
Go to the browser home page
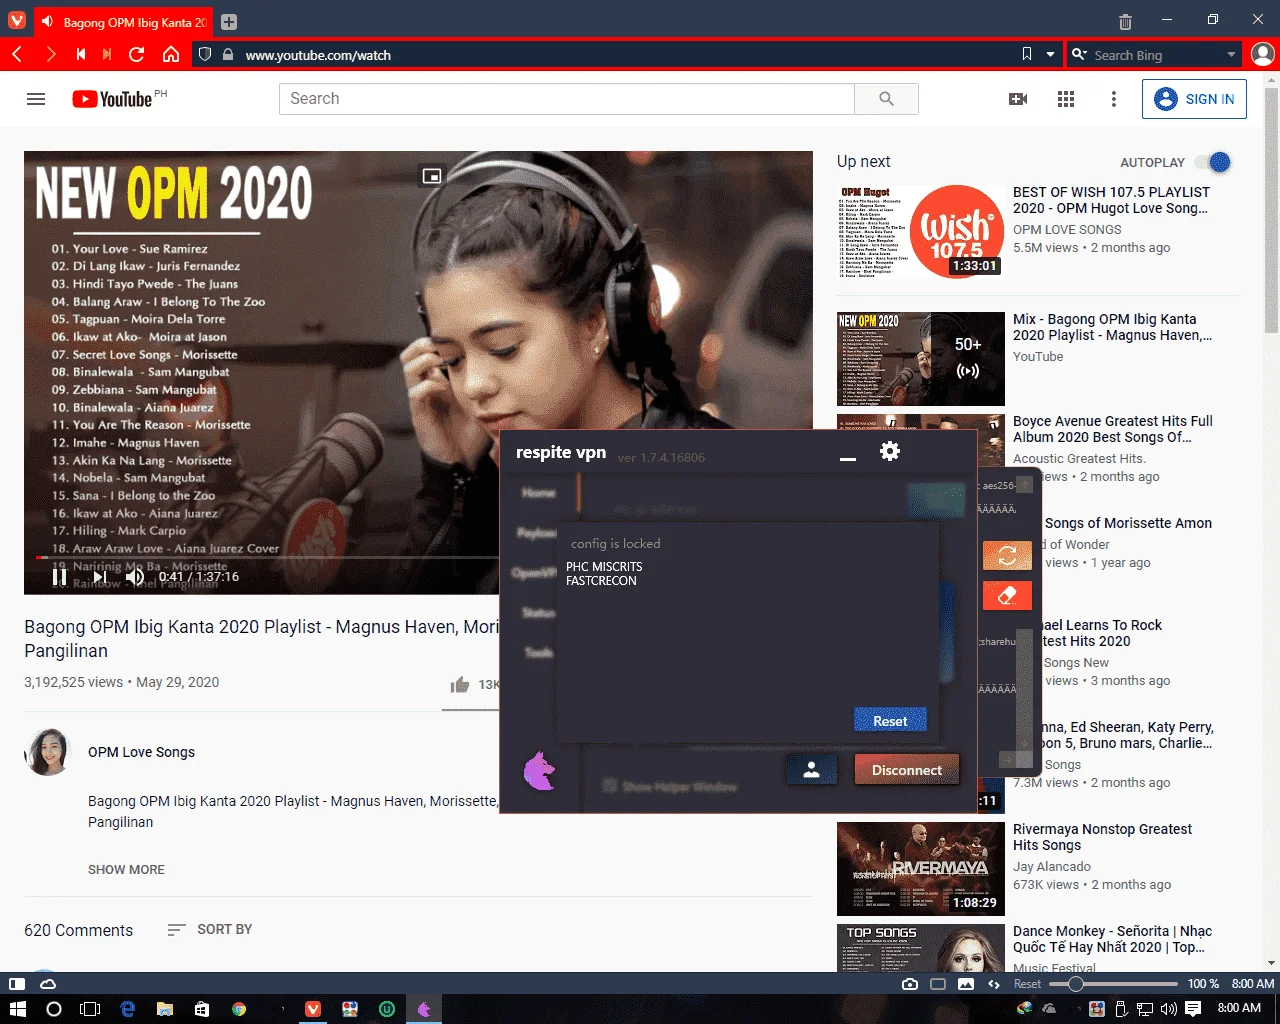(171, 54)
